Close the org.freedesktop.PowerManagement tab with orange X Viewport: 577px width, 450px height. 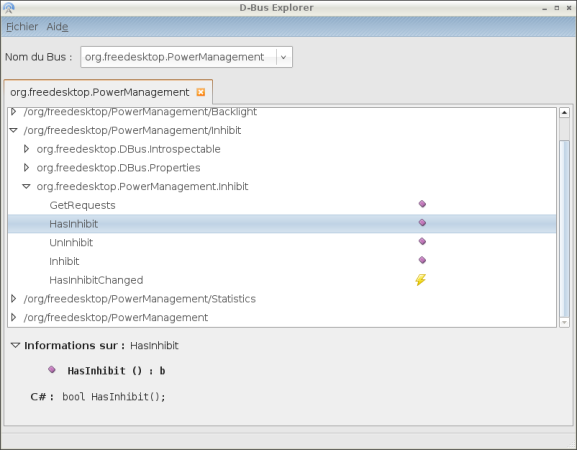point(201,92)
